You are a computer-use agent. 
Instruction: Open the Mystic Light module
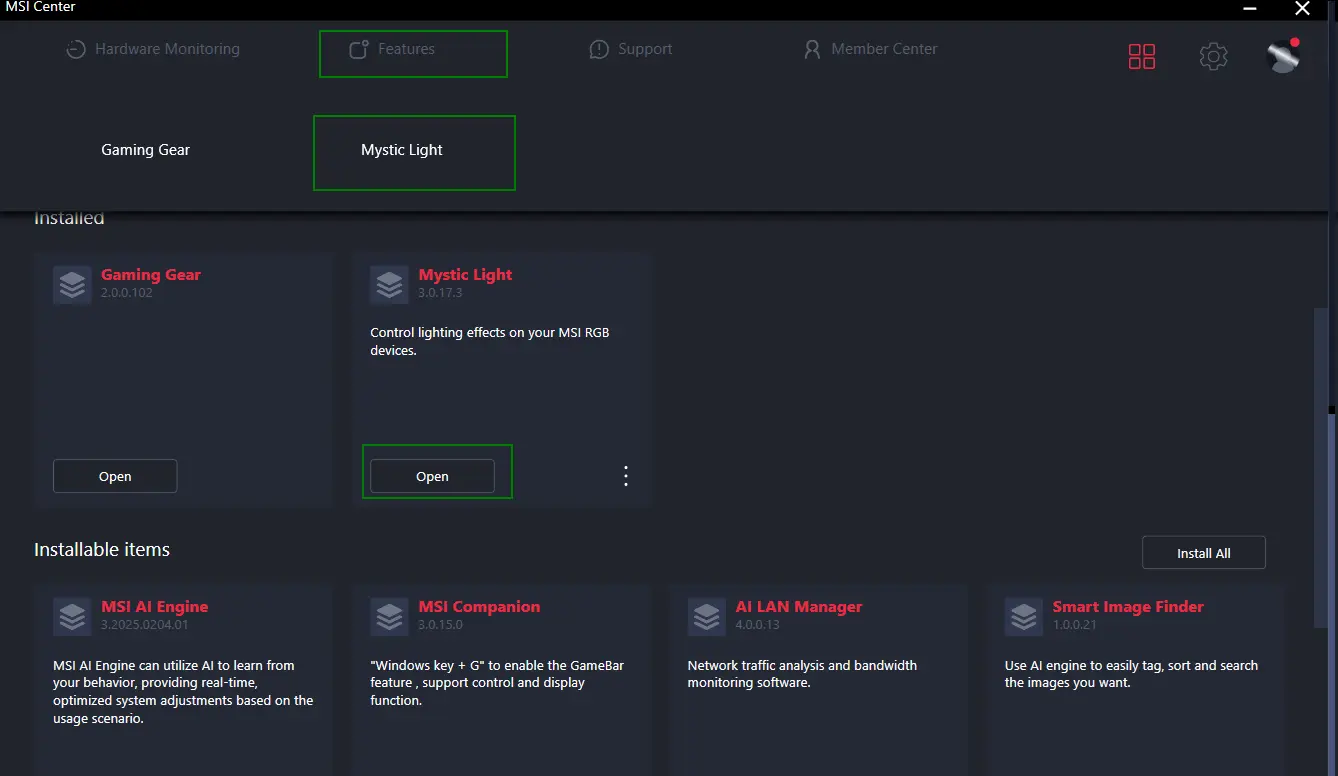tap(432, 476)
